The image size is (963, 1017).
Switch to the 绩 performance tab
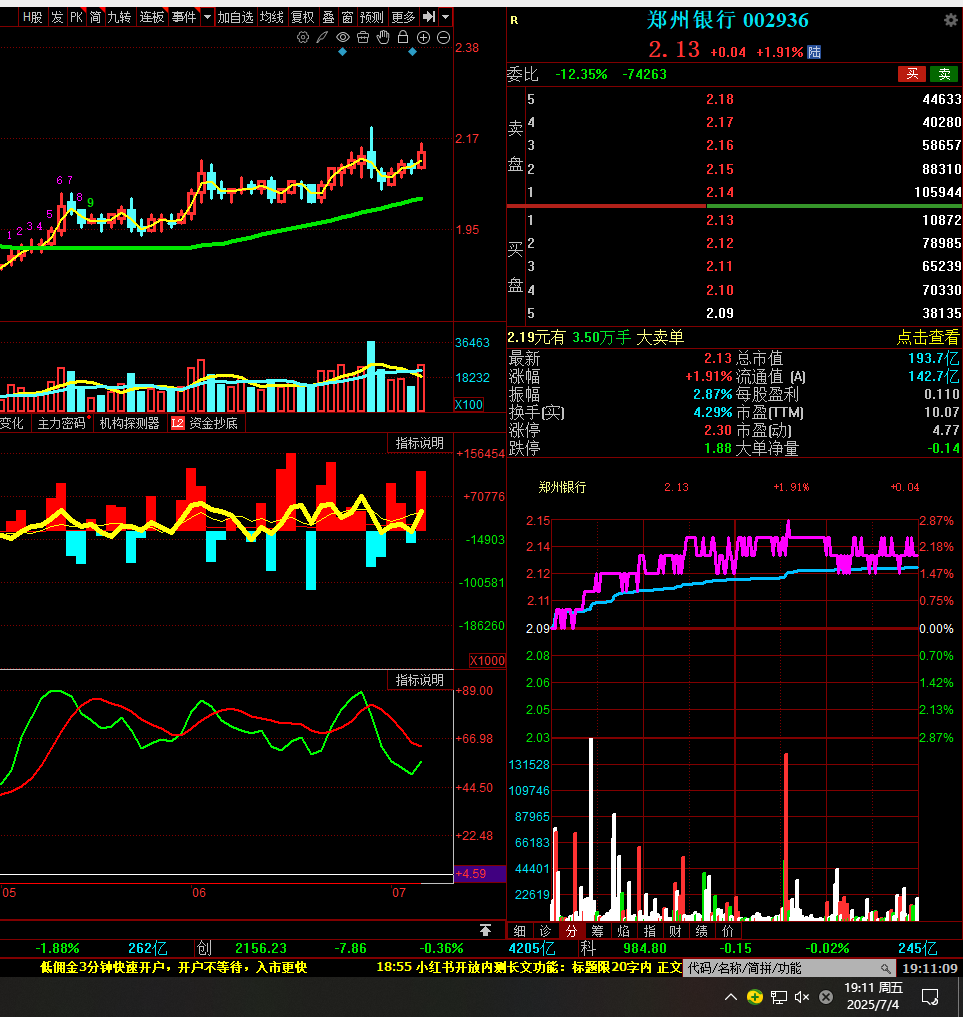click(x=701, y=931)
